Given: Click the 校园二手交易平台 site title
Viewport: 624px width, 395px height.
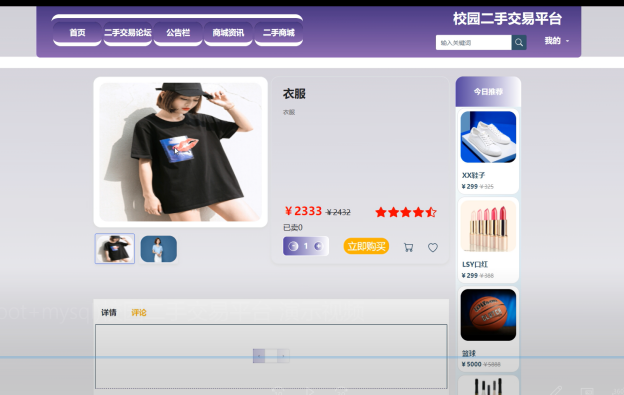Looking at the screenshot, I should coord(507,19).
